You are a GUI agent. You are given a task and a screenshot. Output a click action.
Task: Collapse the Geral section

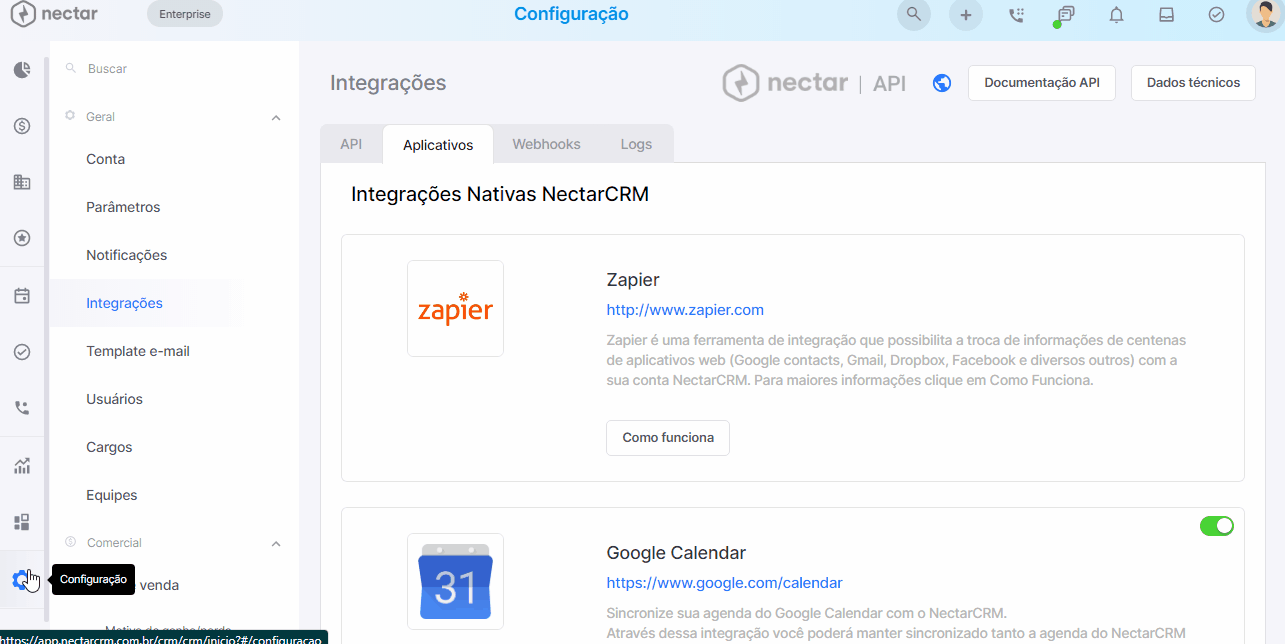click(276, 118)
